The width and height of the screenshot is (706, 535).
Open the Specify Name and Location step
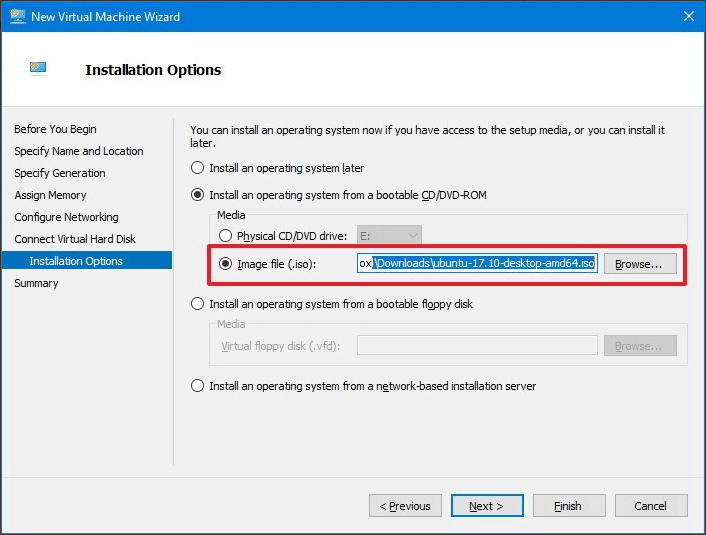coord(79,151)
